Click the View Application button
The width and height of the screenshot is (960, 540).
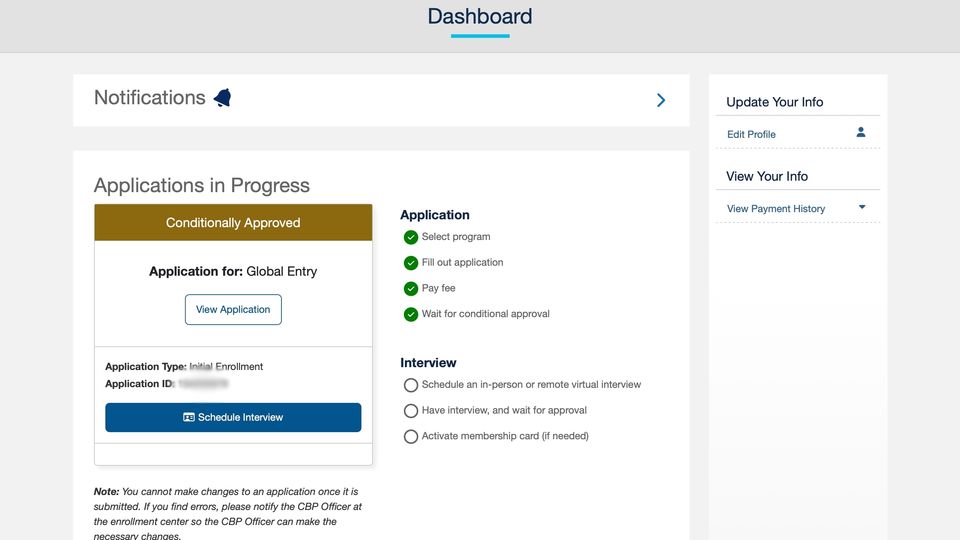[x=233, y=309]
